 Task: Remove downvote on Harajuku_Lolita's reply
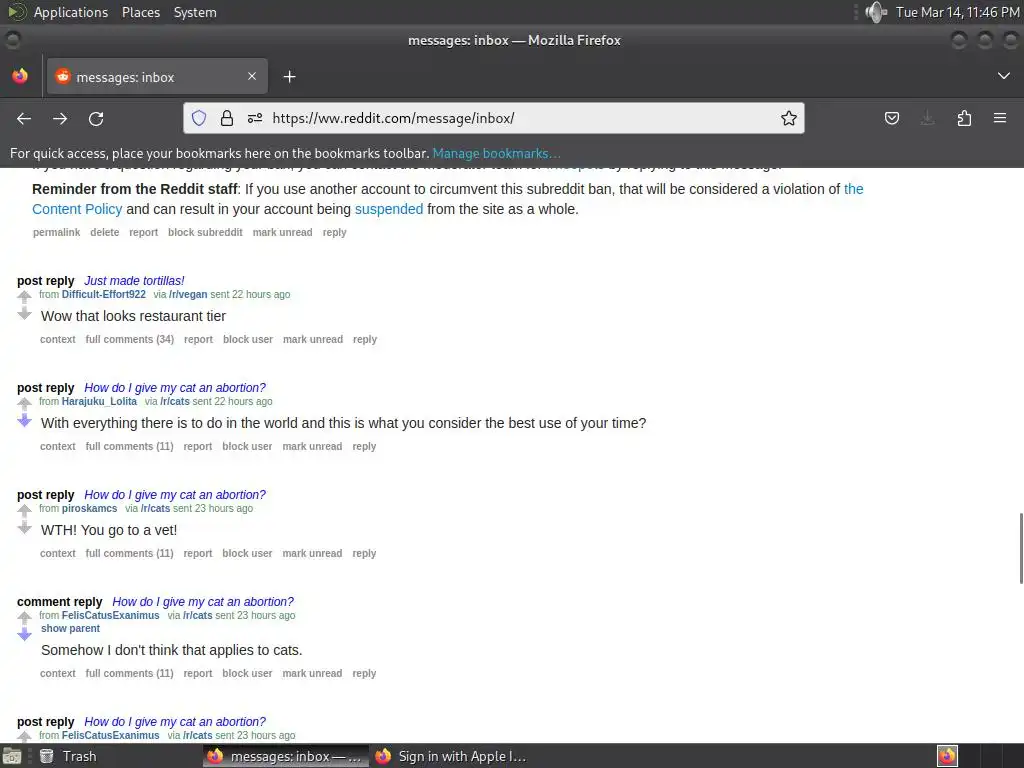pos(24,421)
